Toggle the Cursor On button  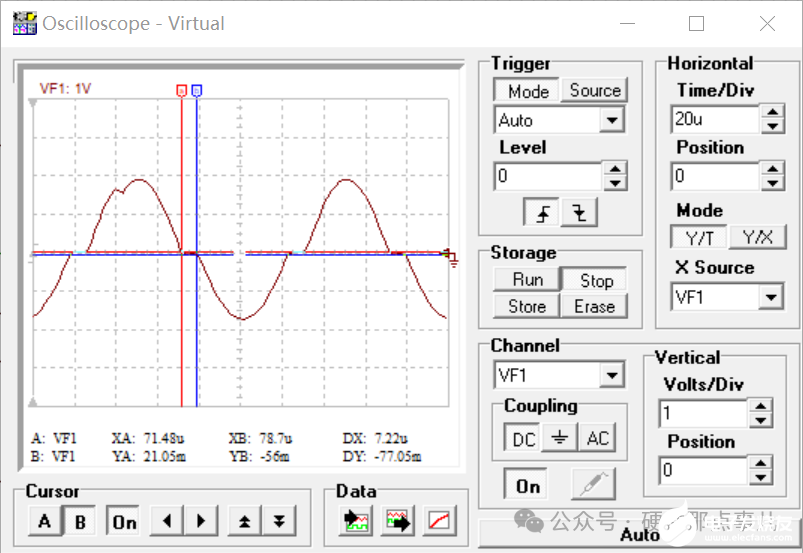(124, 522)
